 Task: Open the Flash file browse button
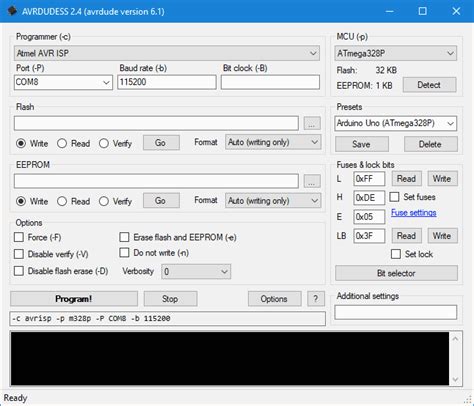[312, 123]
